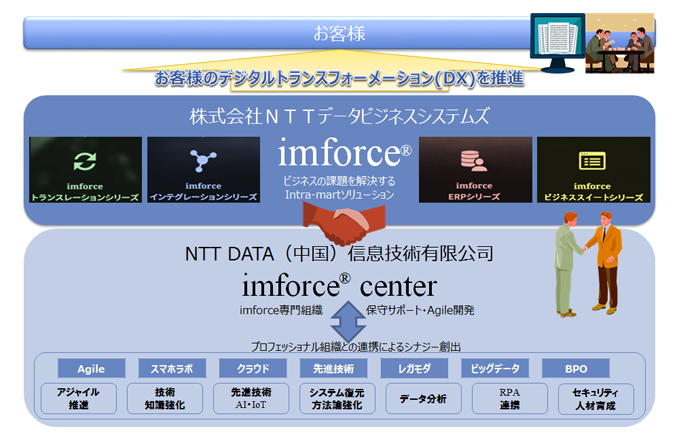
Task: Open the imforce ビジネススイートシリーズ tile
Action: pyautogui.click(x=594, y=170)
